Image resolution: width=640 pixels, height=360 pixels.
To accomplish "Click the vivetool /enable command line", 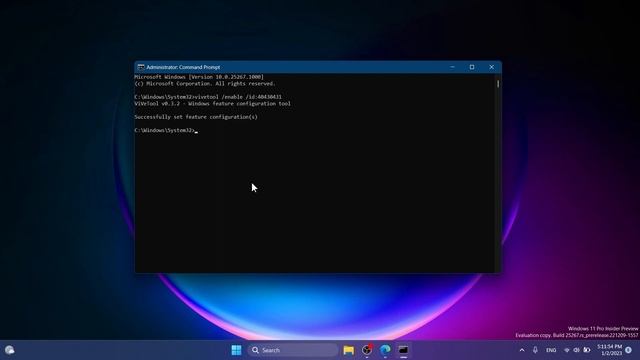I will (x=208, y=97).
